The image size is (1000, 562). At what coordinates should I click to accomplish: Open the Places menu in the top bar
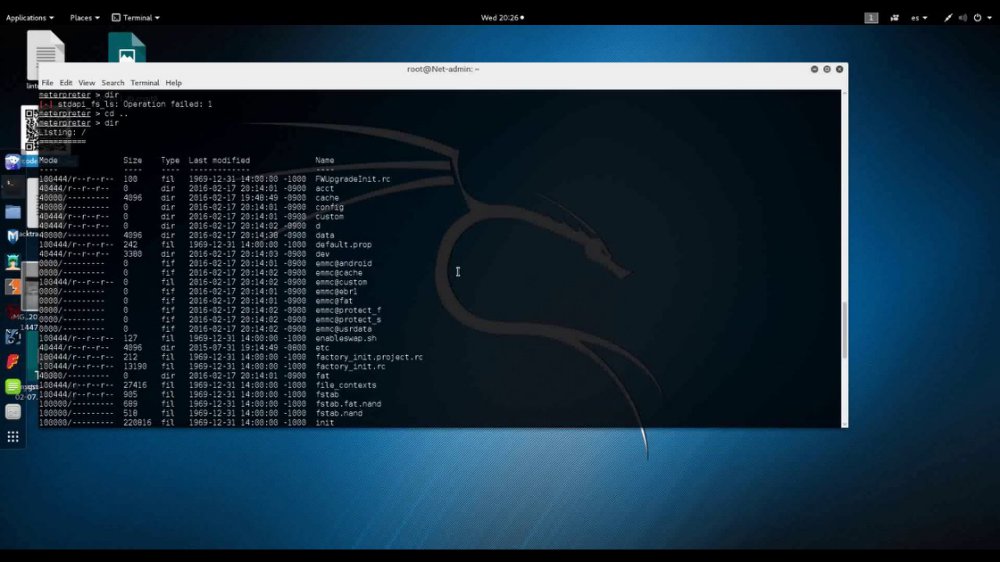(84, 18)
